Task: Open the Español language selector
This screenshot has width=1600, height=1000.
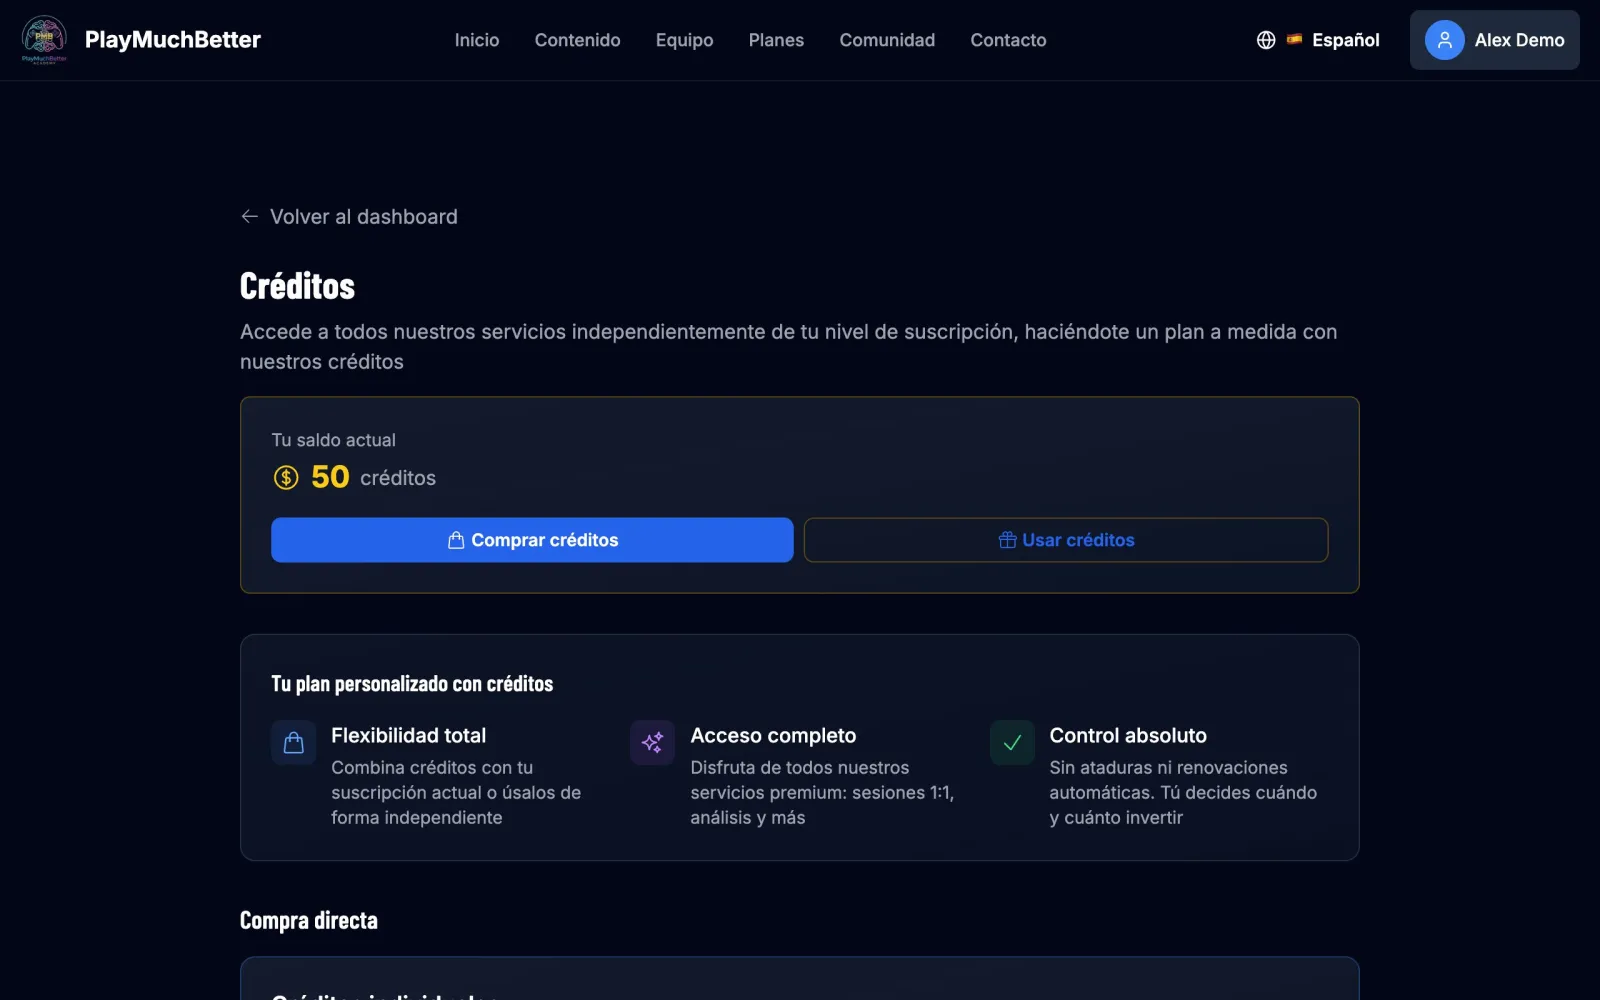Action: click(1318, 40)
